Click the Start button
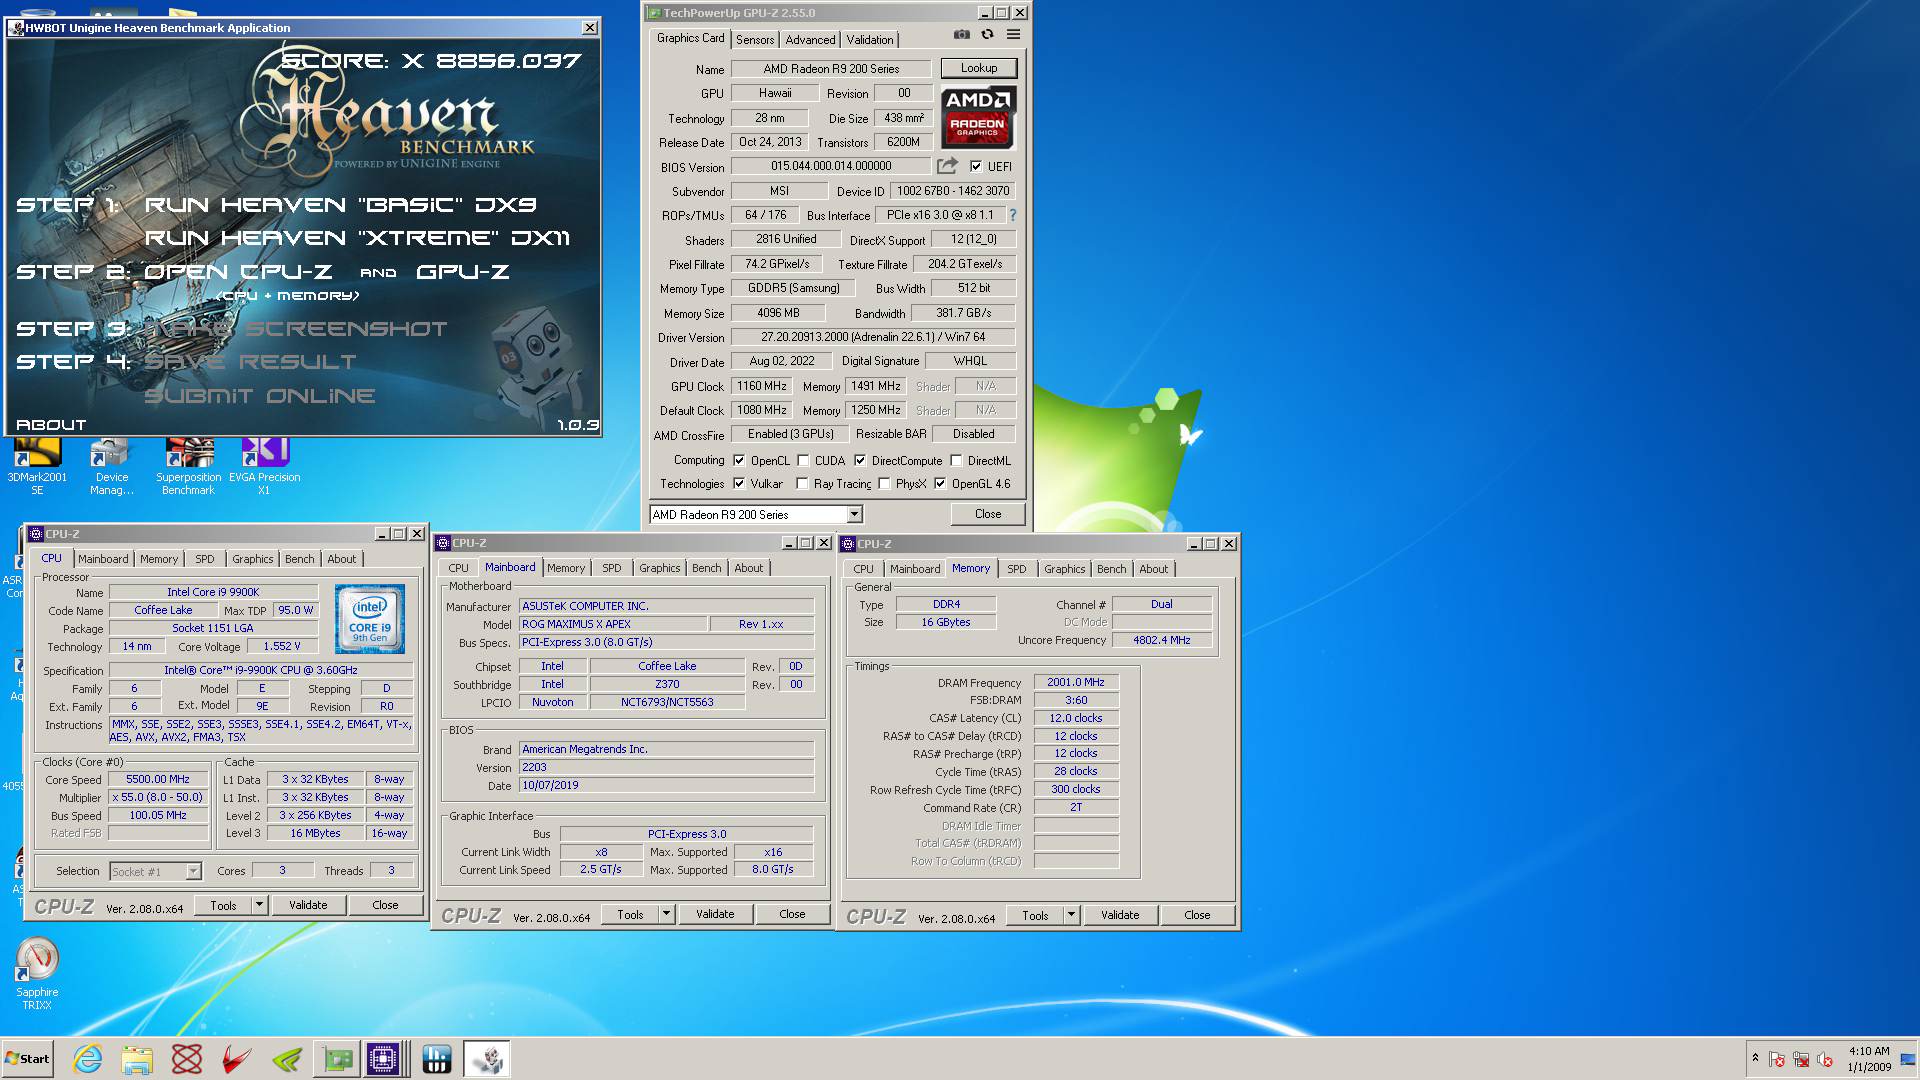1920x1080 pixels. pos(28,1059)
